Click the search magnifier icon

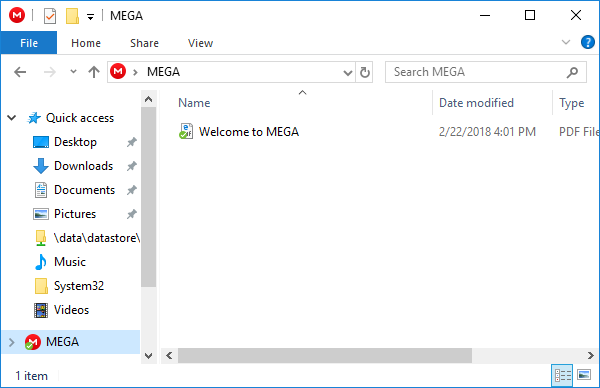(x=572, y=72)
